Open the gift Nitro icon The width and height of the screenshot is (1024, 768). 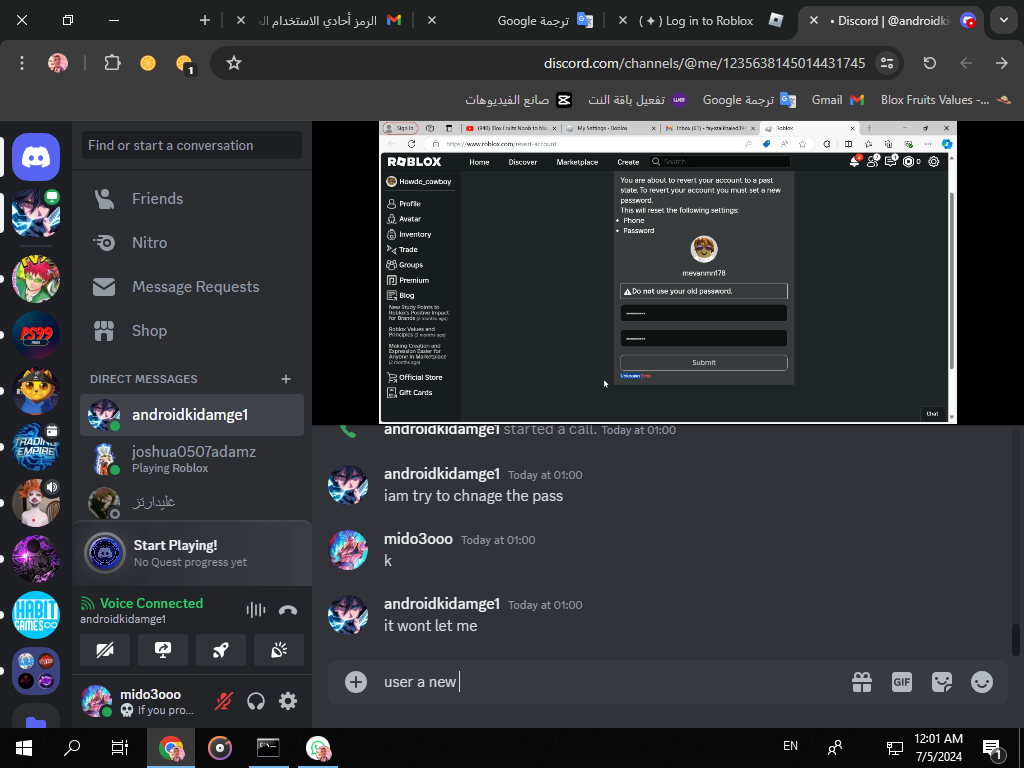pyautogui.click(x=862, y=682)
